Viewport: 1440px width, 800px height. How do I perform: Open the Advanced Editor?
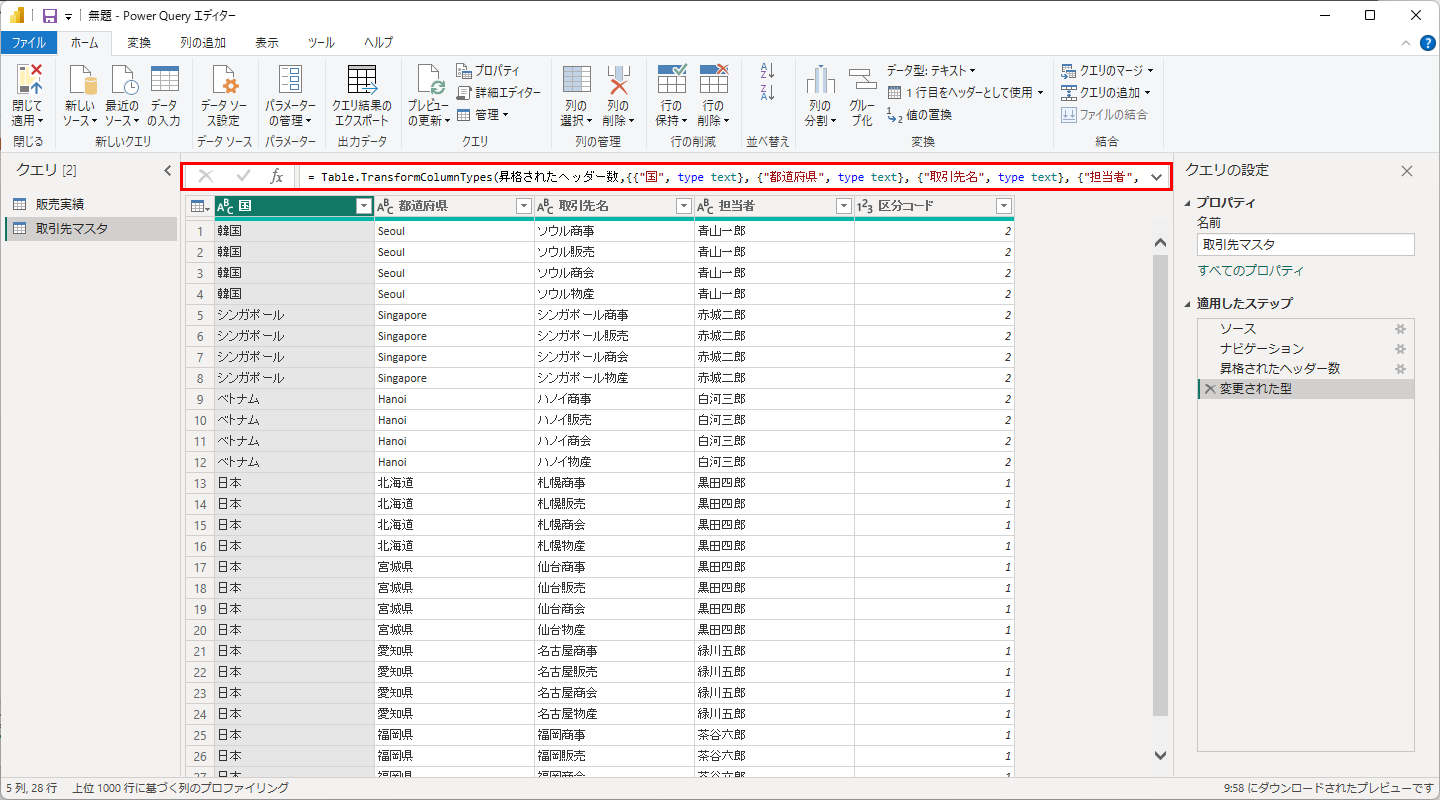tap(498, 92)
